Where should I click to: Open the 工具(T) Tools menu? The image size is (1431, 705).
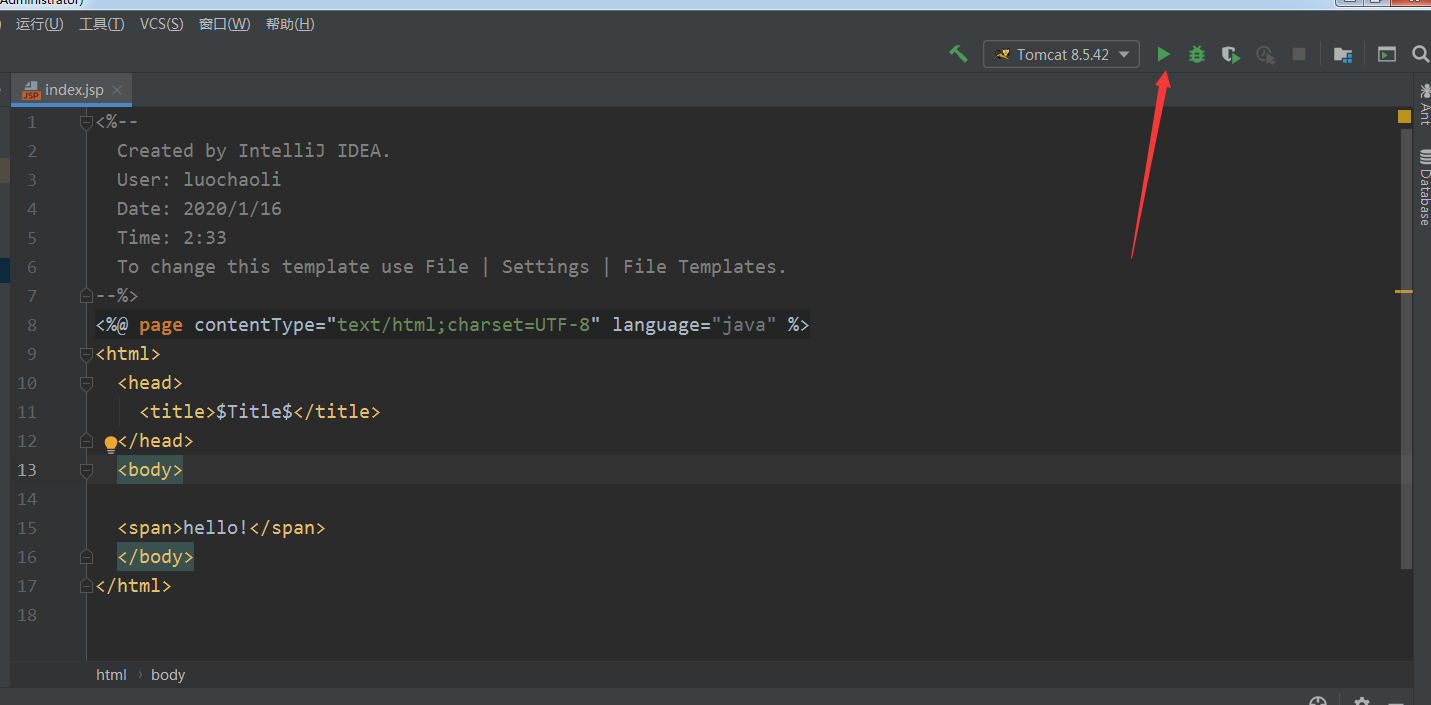pos(102,24)
